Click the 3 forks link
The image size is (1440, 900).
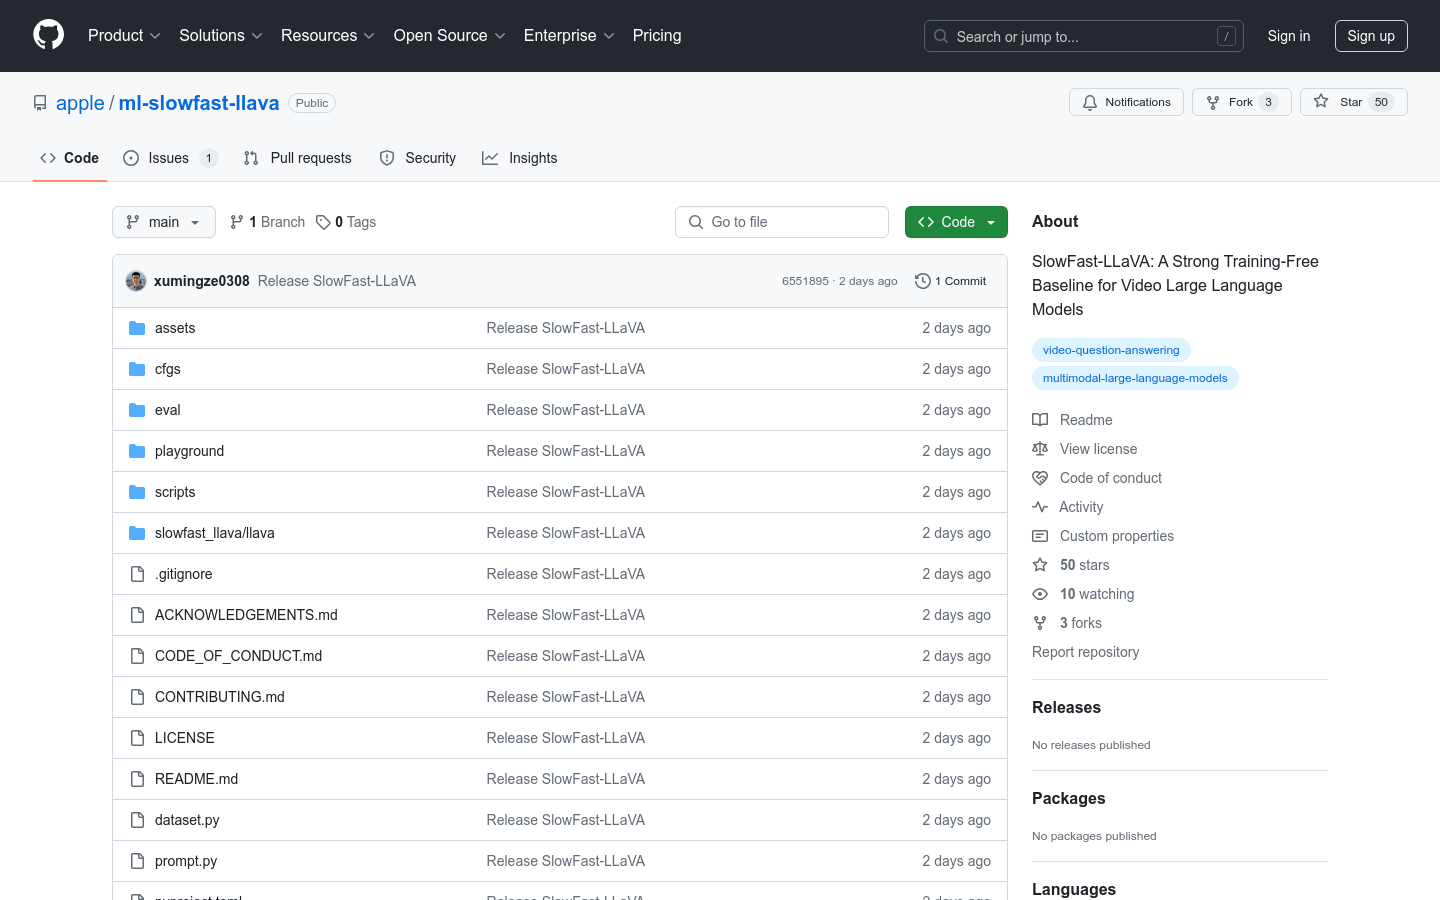tap(1081, 623)
